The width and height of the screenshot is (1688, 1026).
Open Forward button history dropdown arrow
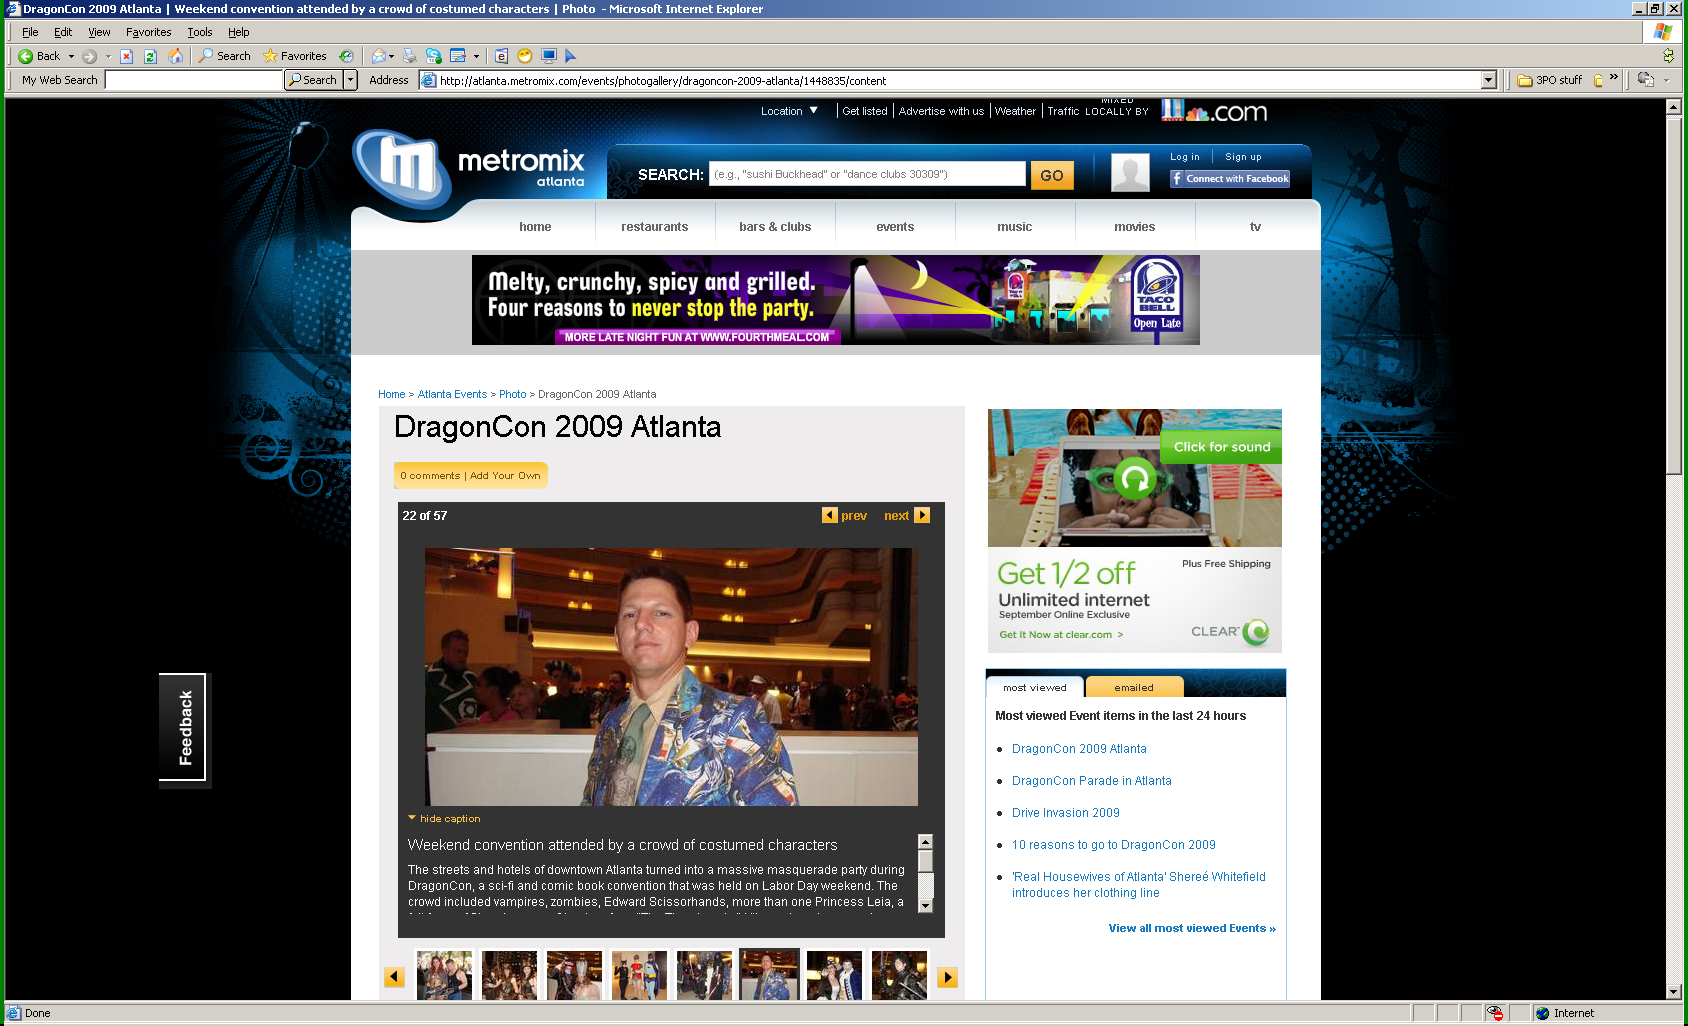pos(108,56)
